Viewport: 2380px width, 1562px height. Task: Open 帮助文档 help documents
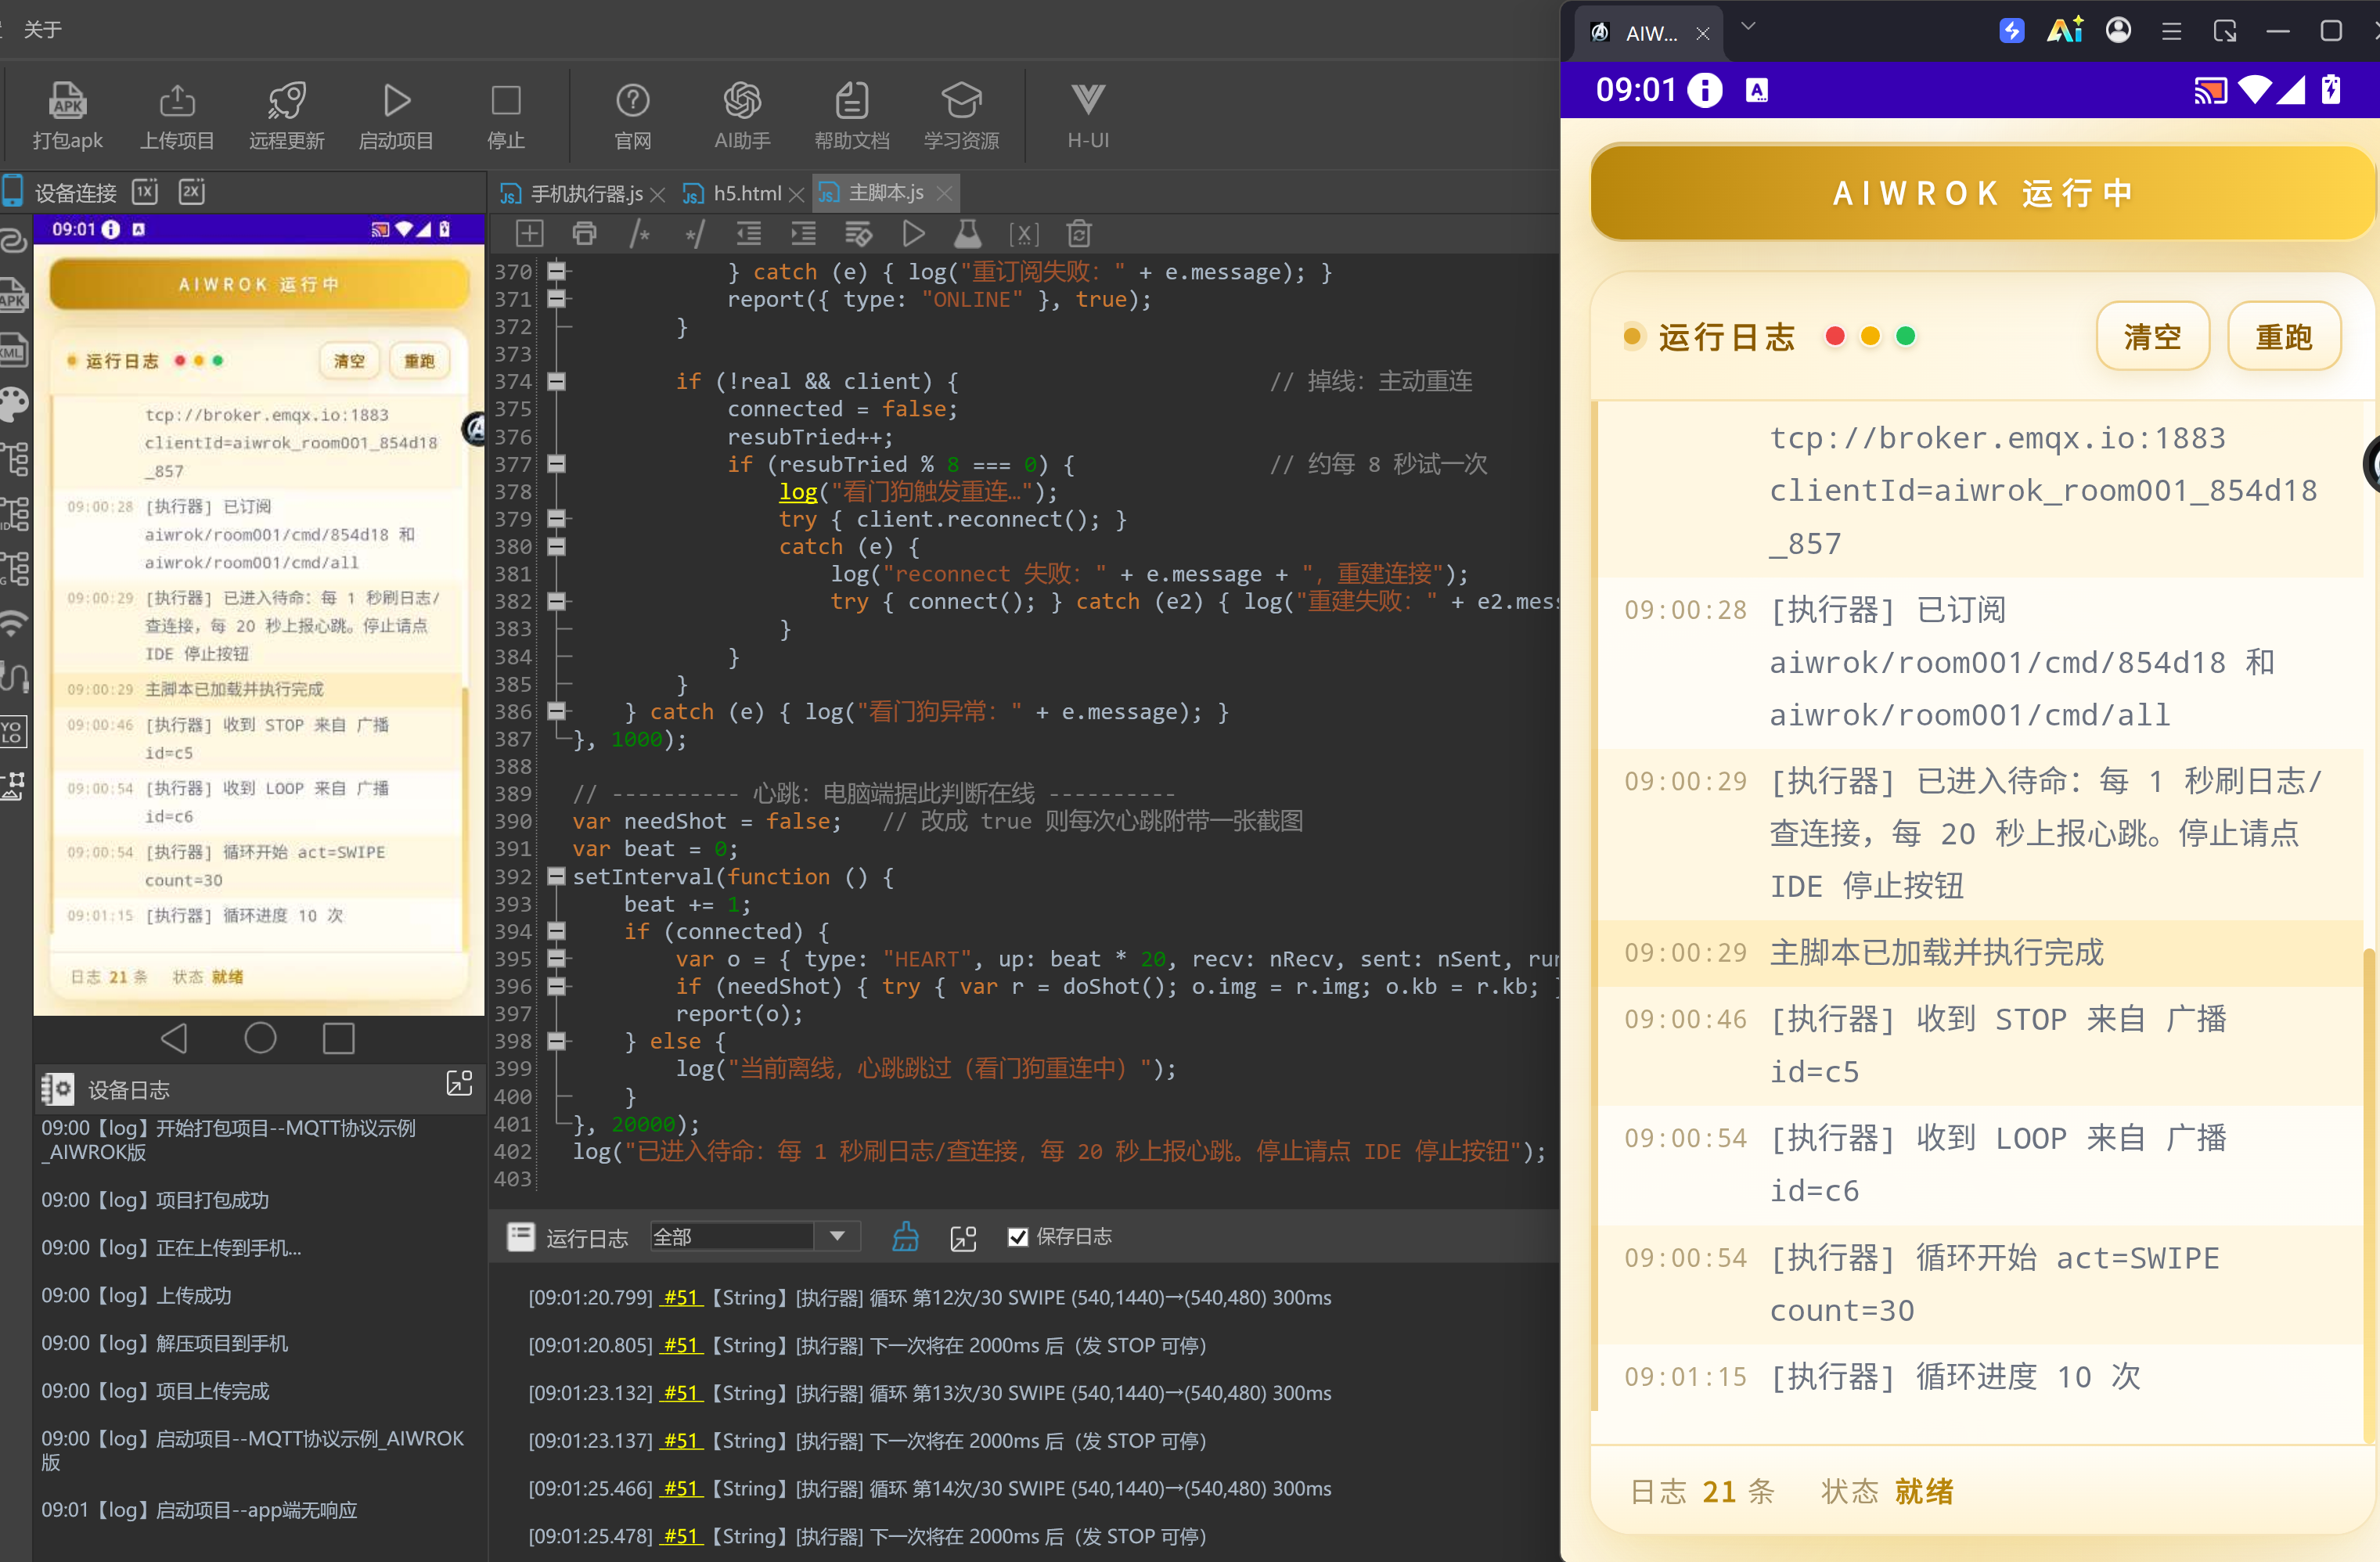point(852,115)
